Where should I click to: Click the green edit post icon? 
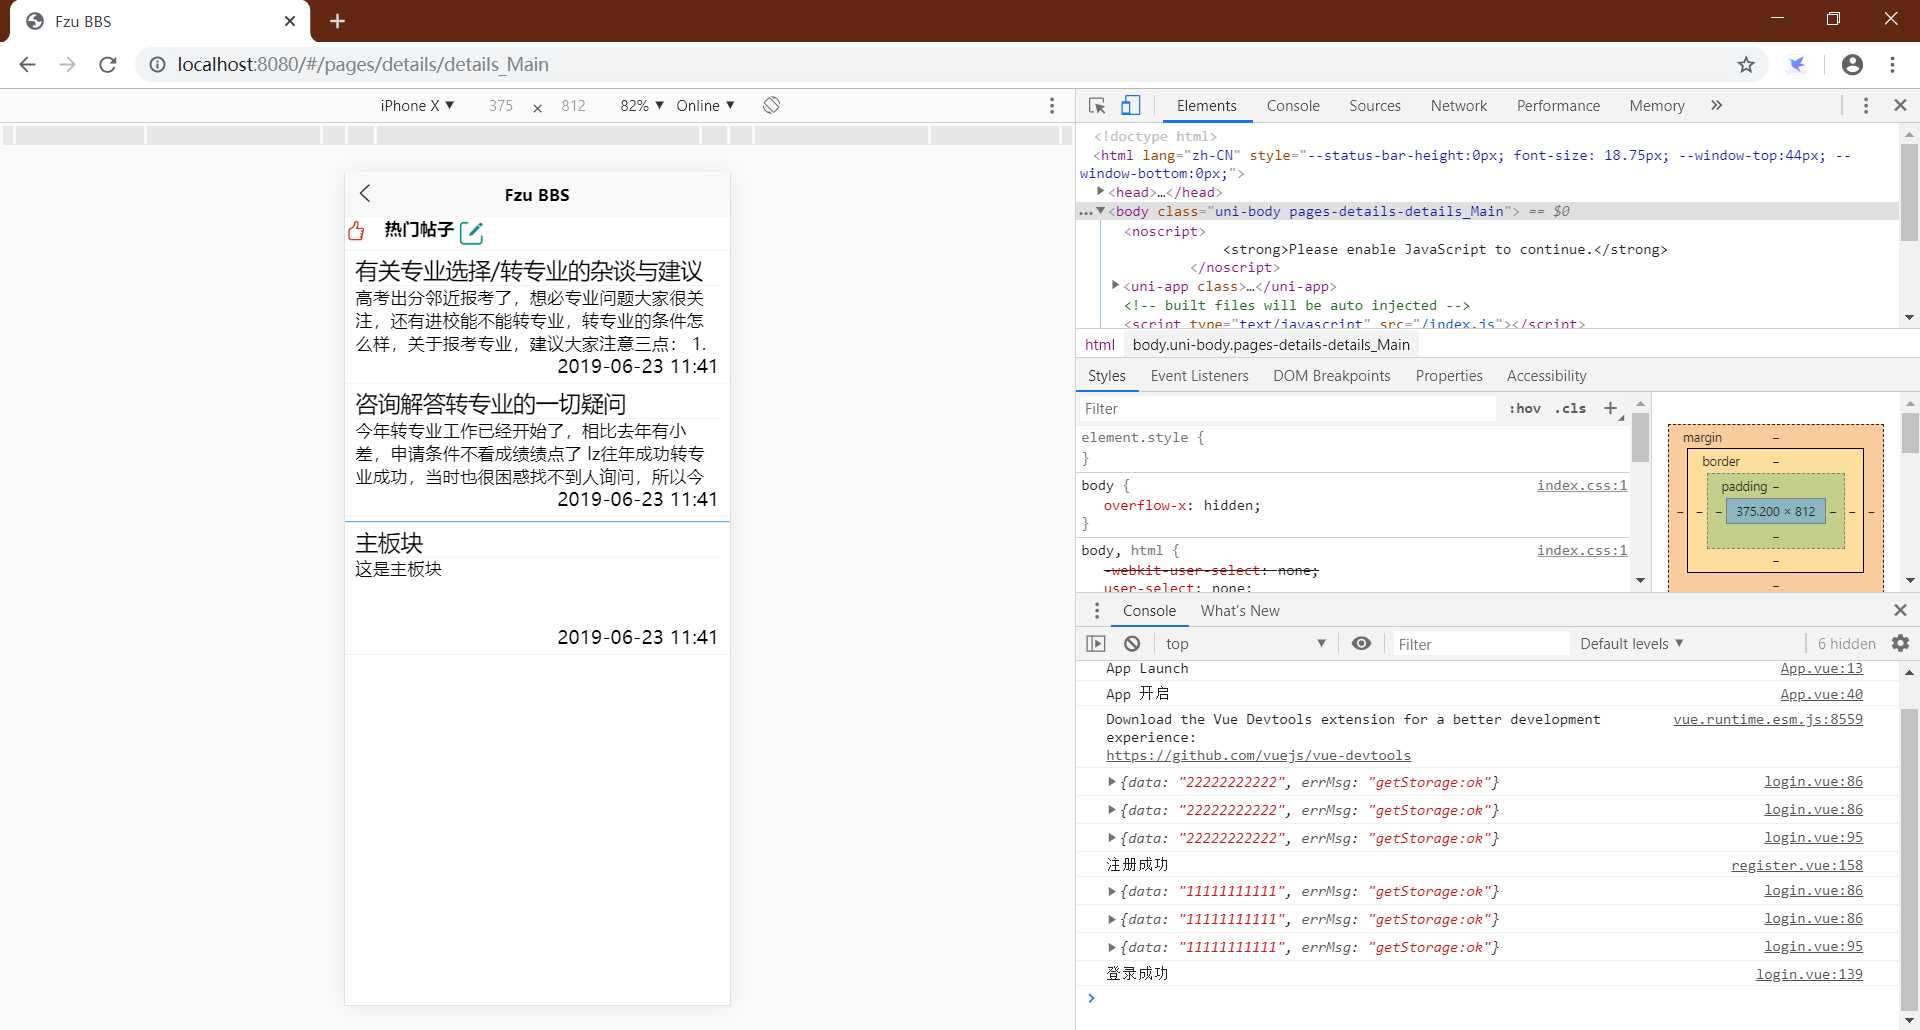[472, 232]
